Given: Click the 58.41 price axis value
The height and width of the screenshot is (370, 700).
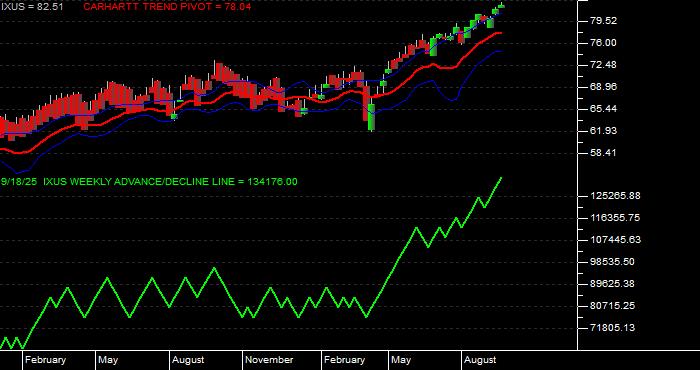Looking at the screenshot, I should coord(603,153).
